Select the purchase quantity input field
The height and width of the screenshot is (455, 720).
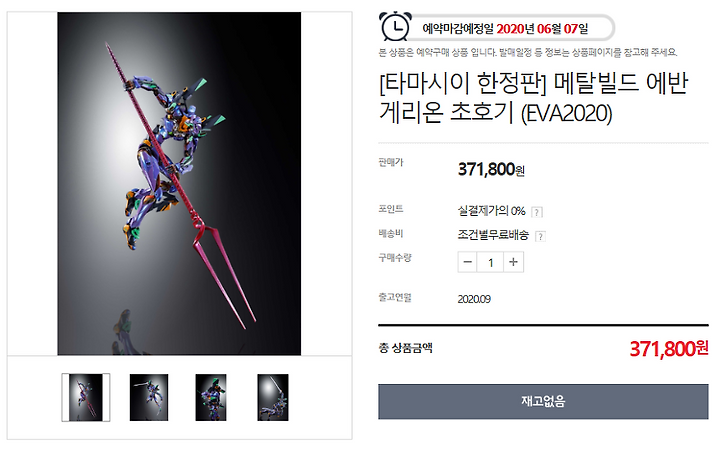tap(490, 262)
